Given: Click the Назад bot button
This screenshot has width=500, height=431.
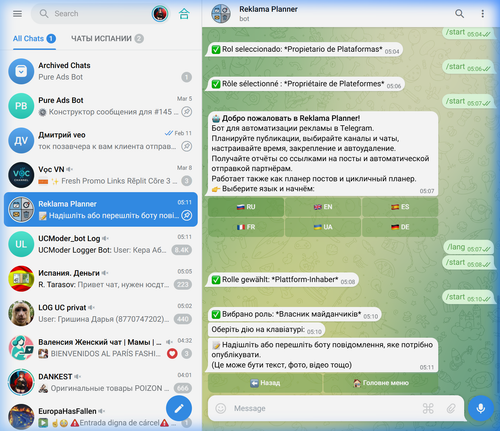Looking at the screenshot, I should (x=265, y=383).
